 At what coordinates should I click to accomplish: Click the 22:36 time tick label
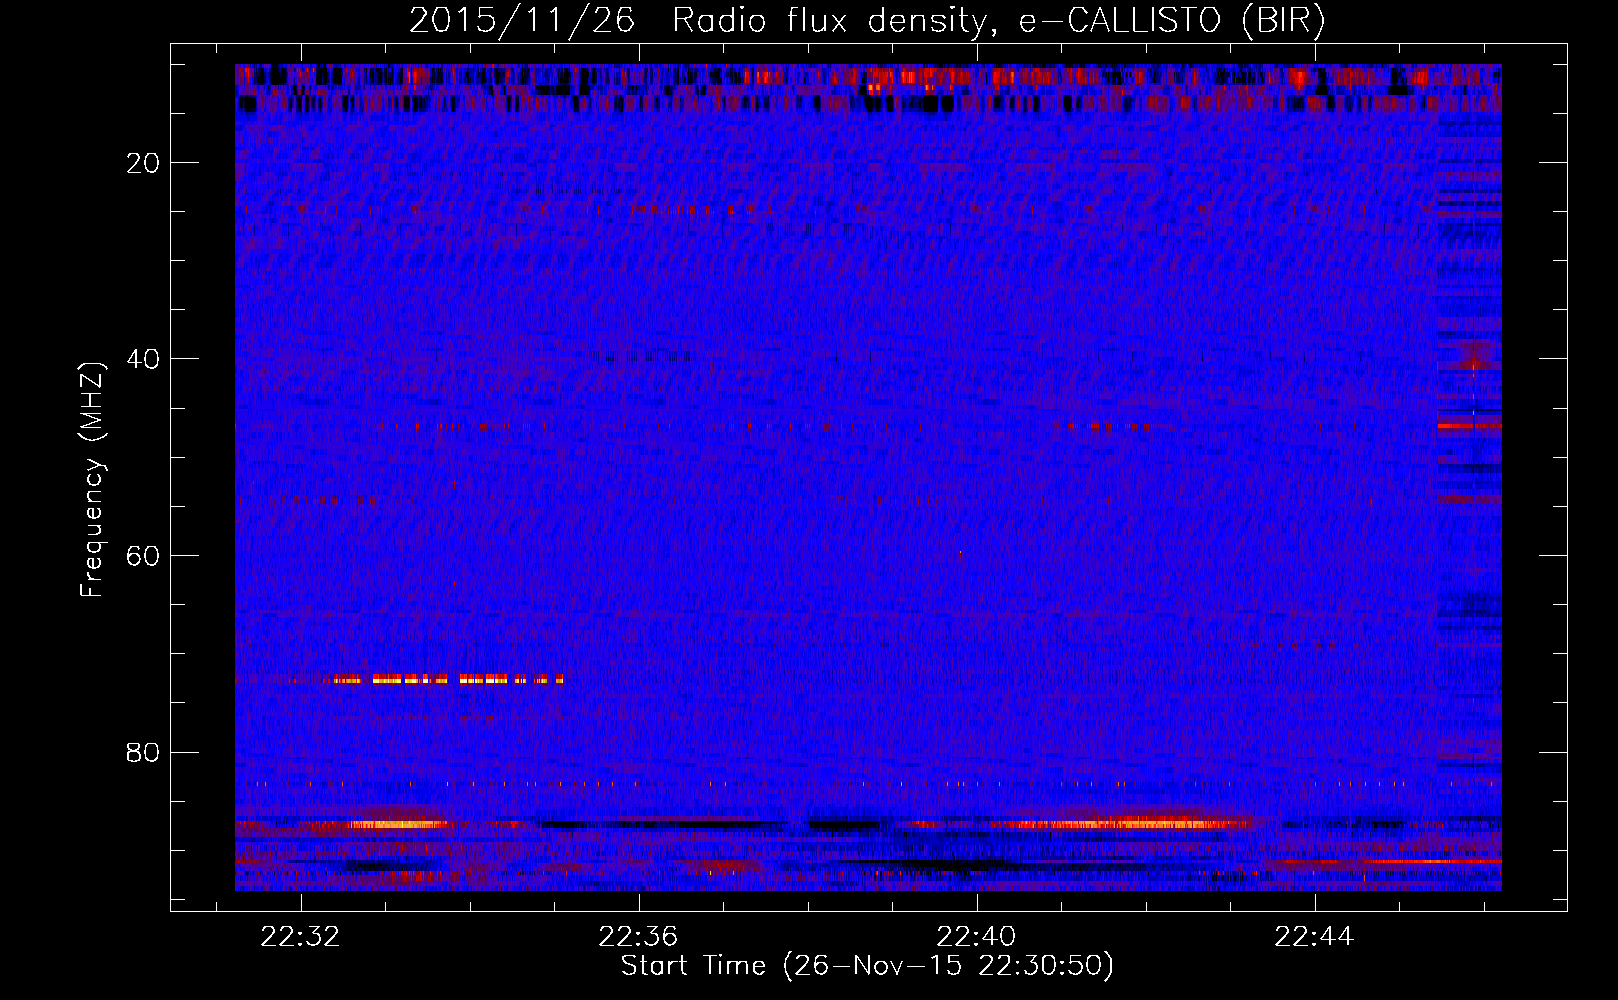tap(638, 937)
